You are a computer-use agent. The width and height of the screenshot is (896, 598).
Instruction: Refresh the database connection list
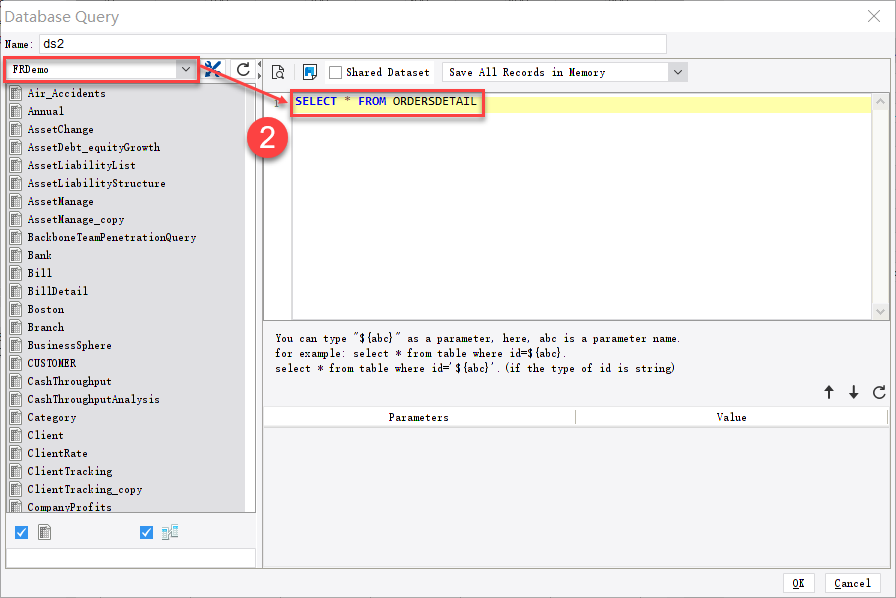click(240, 70)
